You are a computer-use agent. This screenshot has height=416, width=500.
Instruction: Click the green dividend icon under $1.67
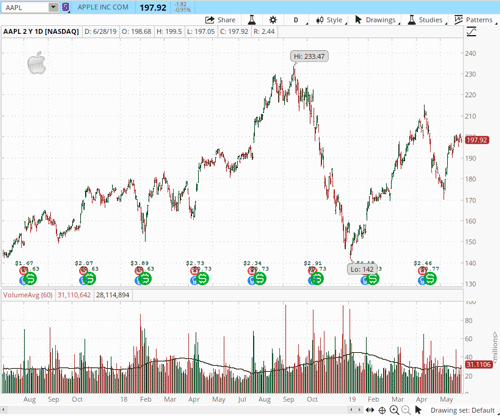30,278
